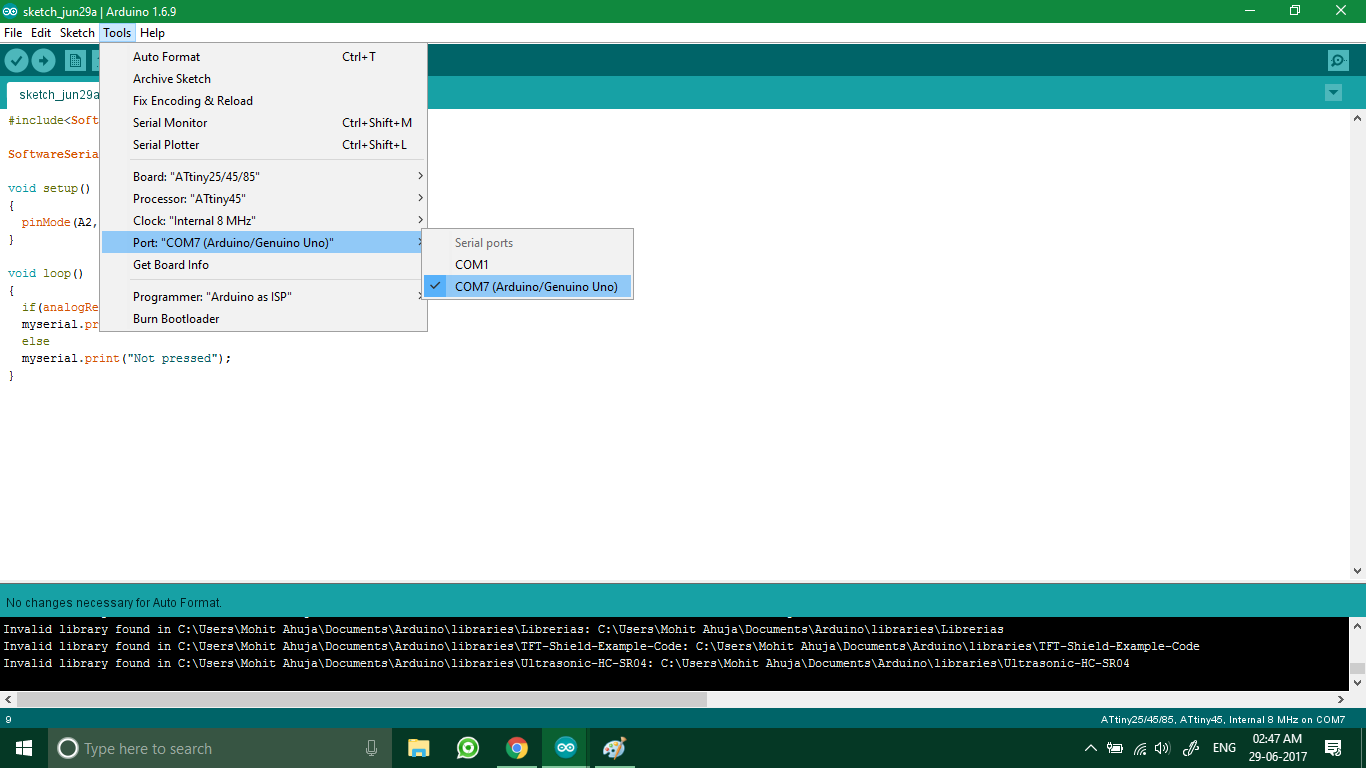
Task: Open Wi-Fi network tray icon
Action: (1139, 748)
